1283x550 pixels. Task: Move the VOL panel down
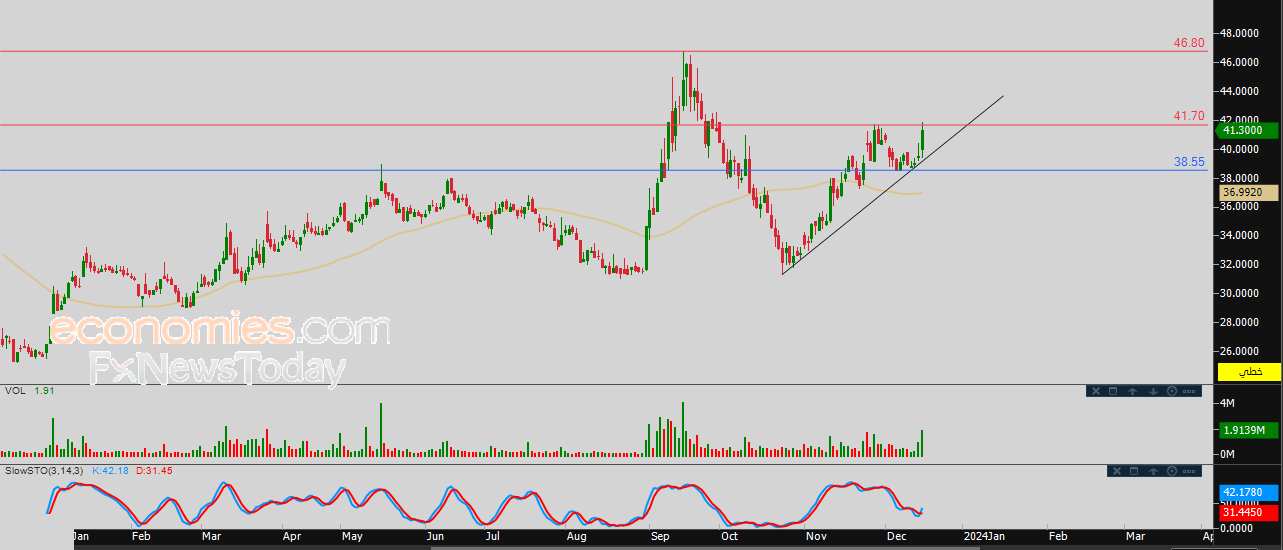pyautogui.click(x=1153, y=391)
